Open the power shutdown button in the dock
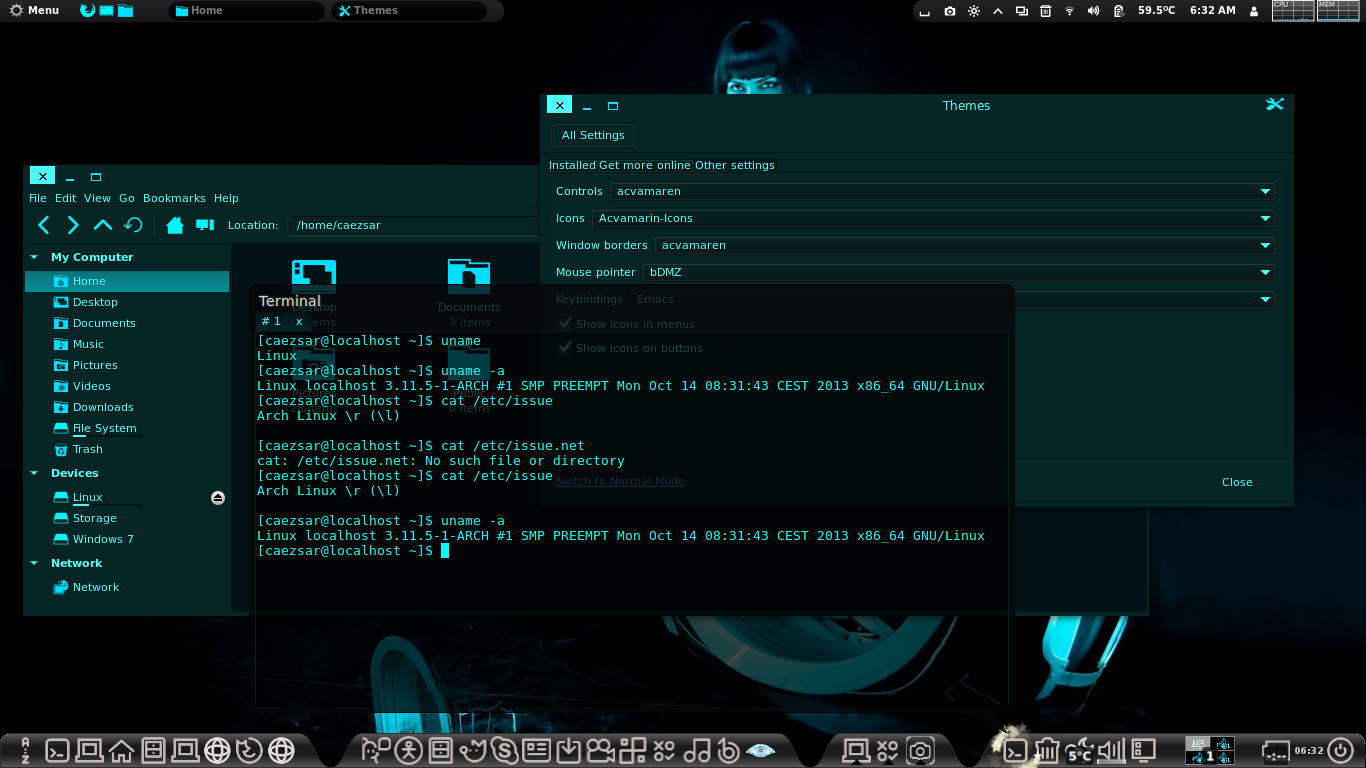1366x768 pixels. (x=1340, y=750)
